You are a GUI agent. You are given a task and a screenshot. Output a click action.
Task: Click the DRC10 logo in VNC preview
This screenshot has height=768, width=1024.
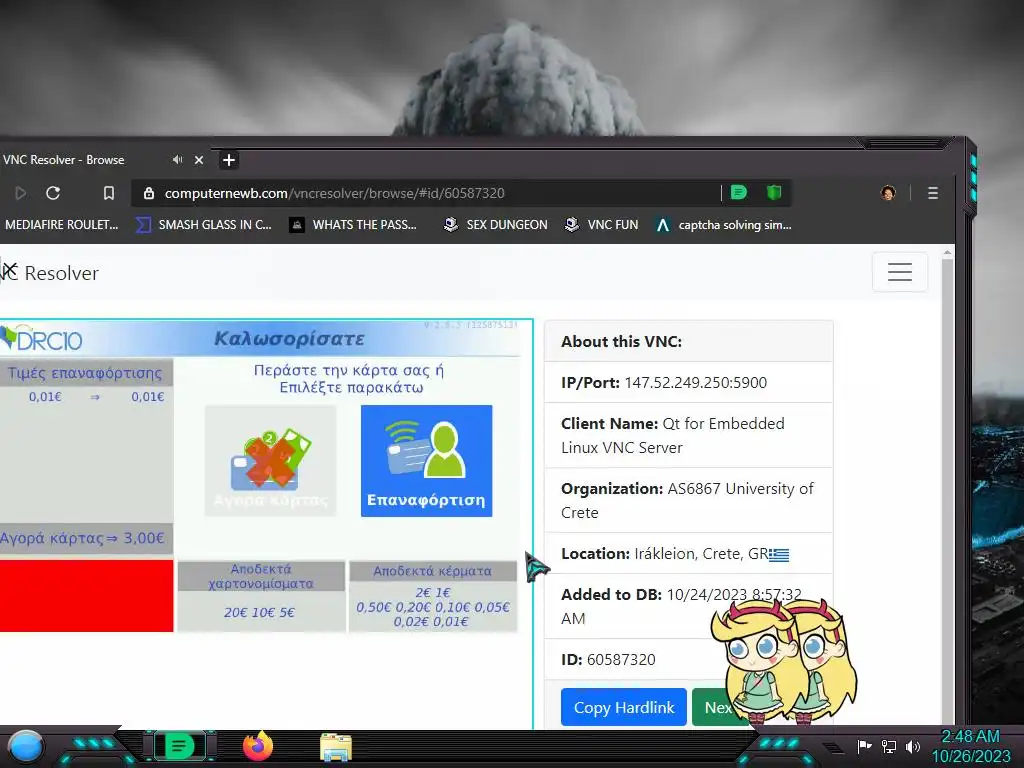[x=42, y=339]
